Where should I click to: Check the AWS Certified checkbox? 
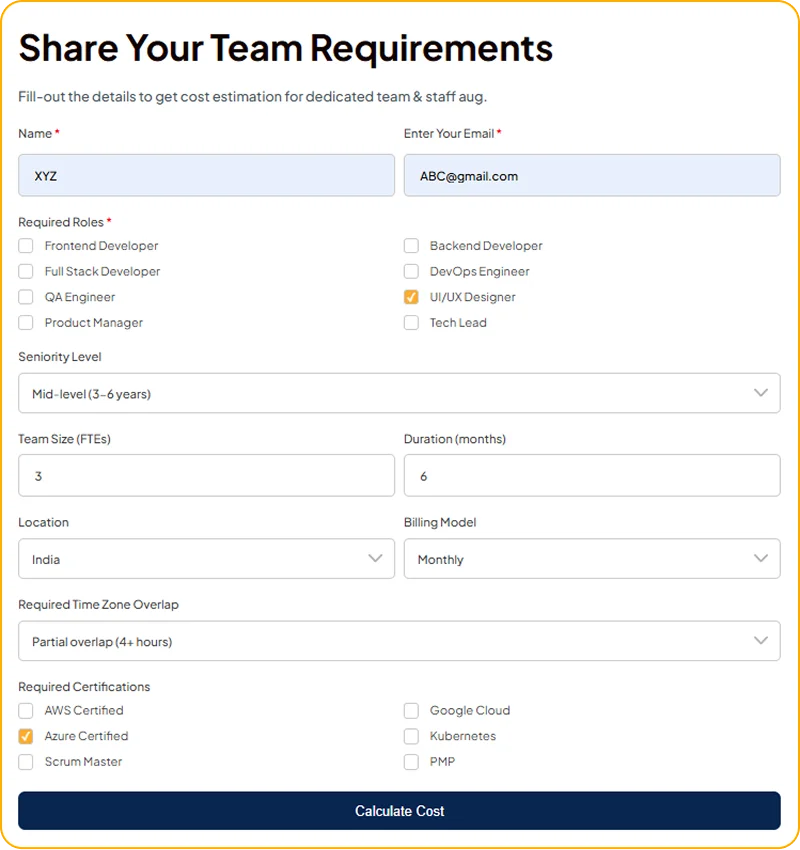click(x=26, y=711)
